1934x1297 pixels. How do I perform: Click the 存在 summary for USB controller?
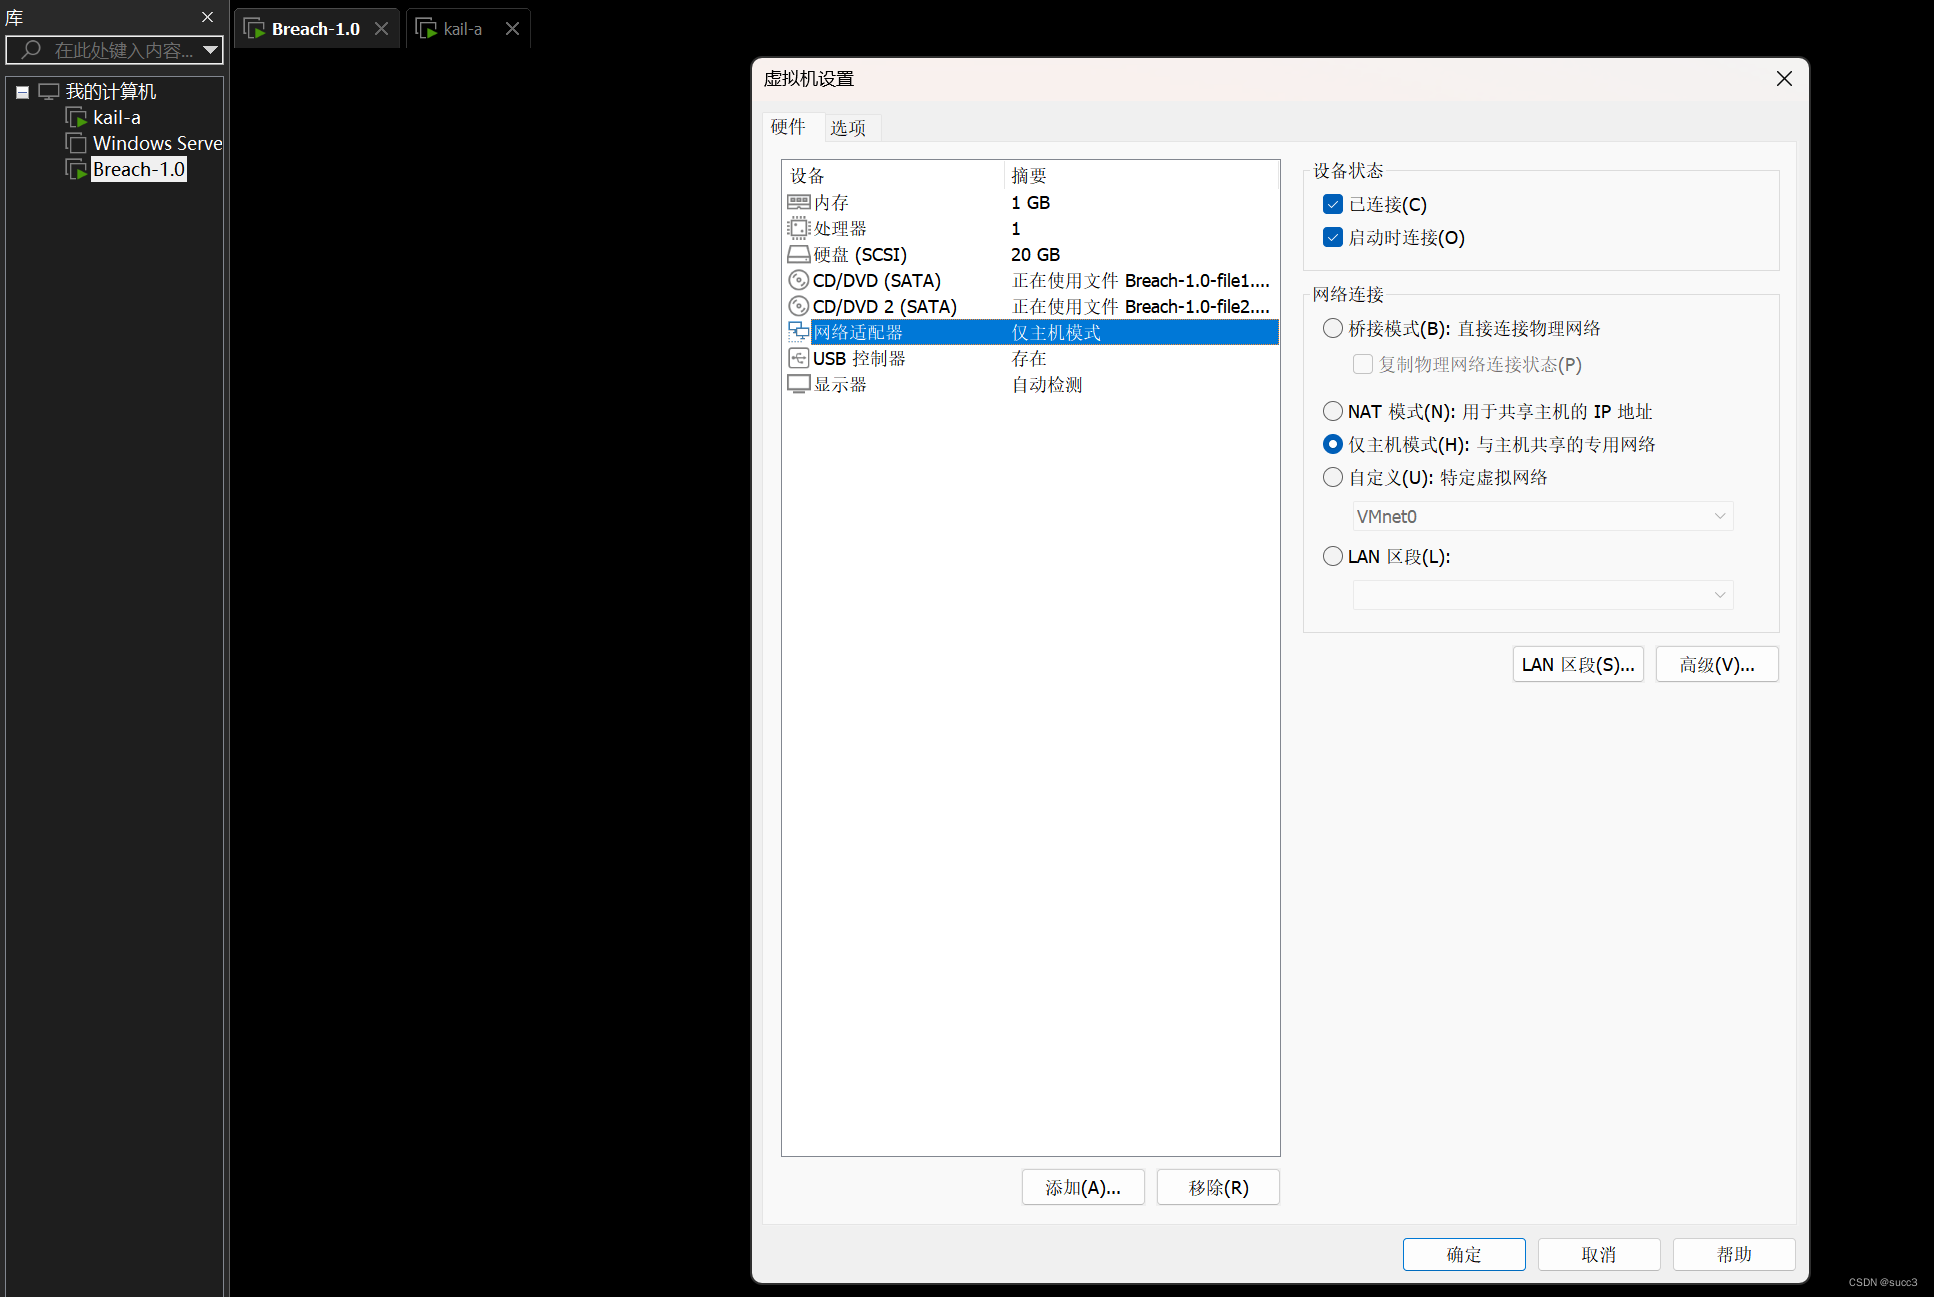(x=1029, y=359)
